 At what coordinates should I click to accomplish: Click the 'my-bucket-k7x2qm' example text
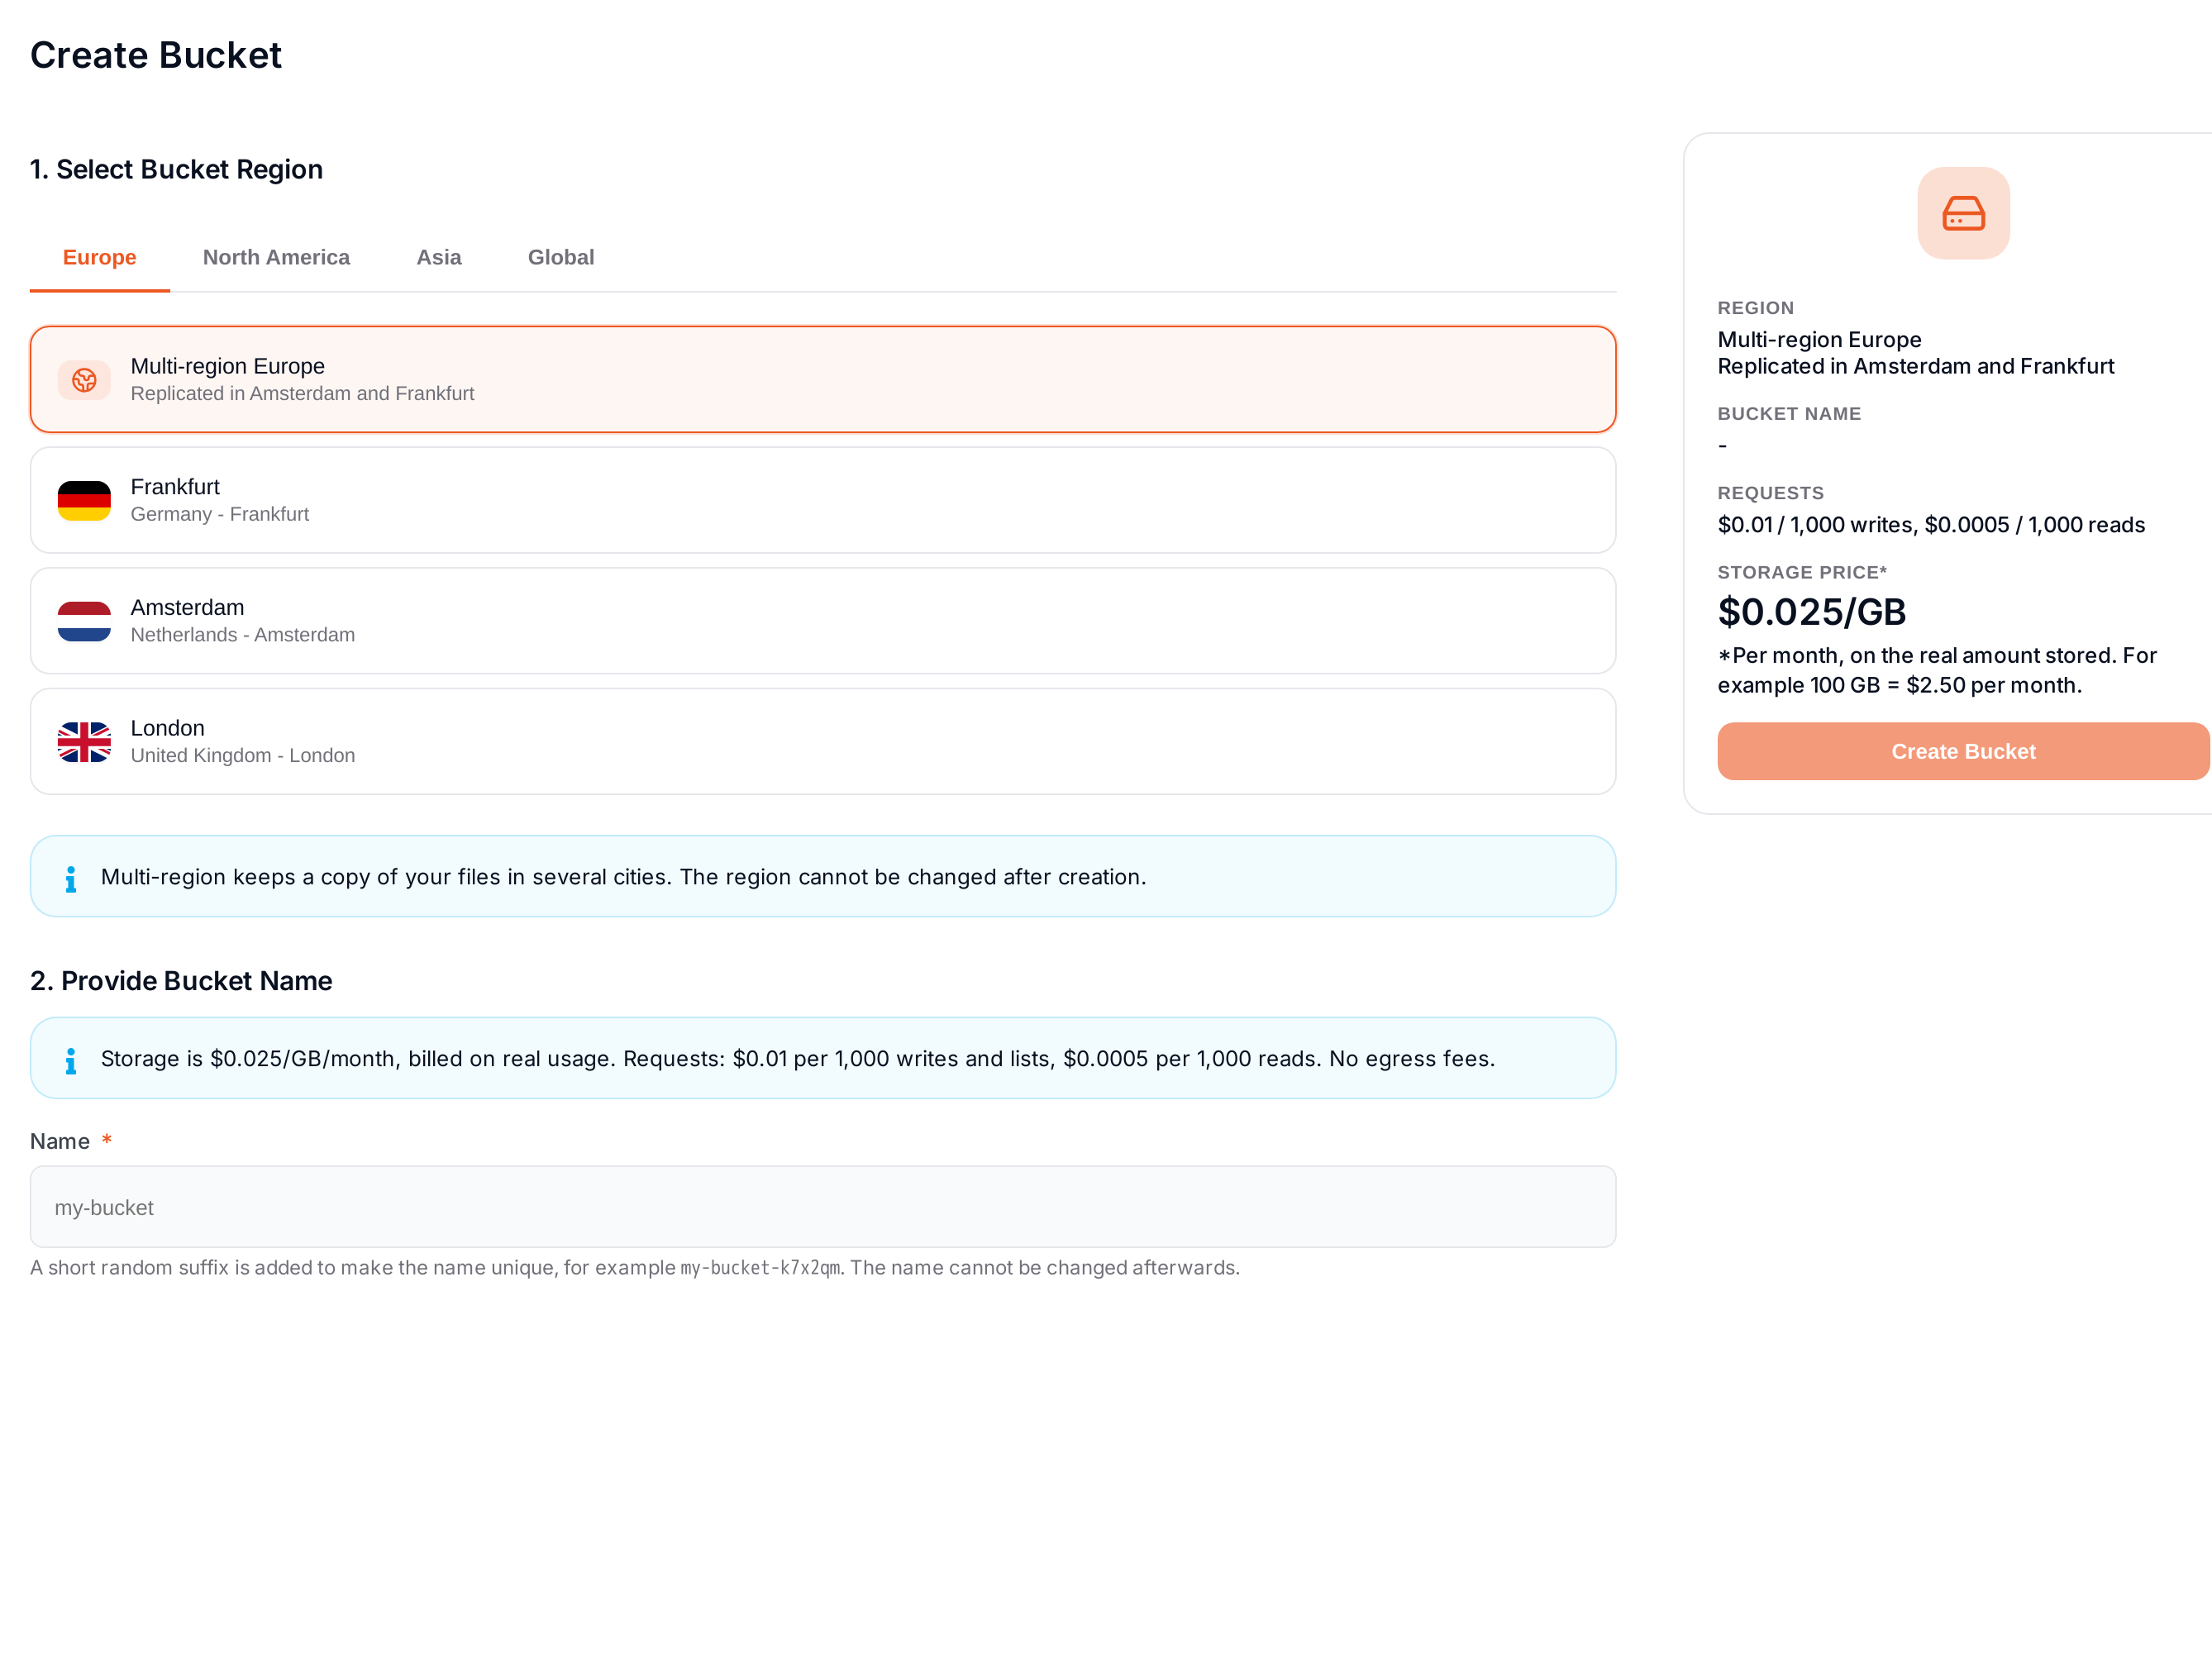click(760, 1268)
